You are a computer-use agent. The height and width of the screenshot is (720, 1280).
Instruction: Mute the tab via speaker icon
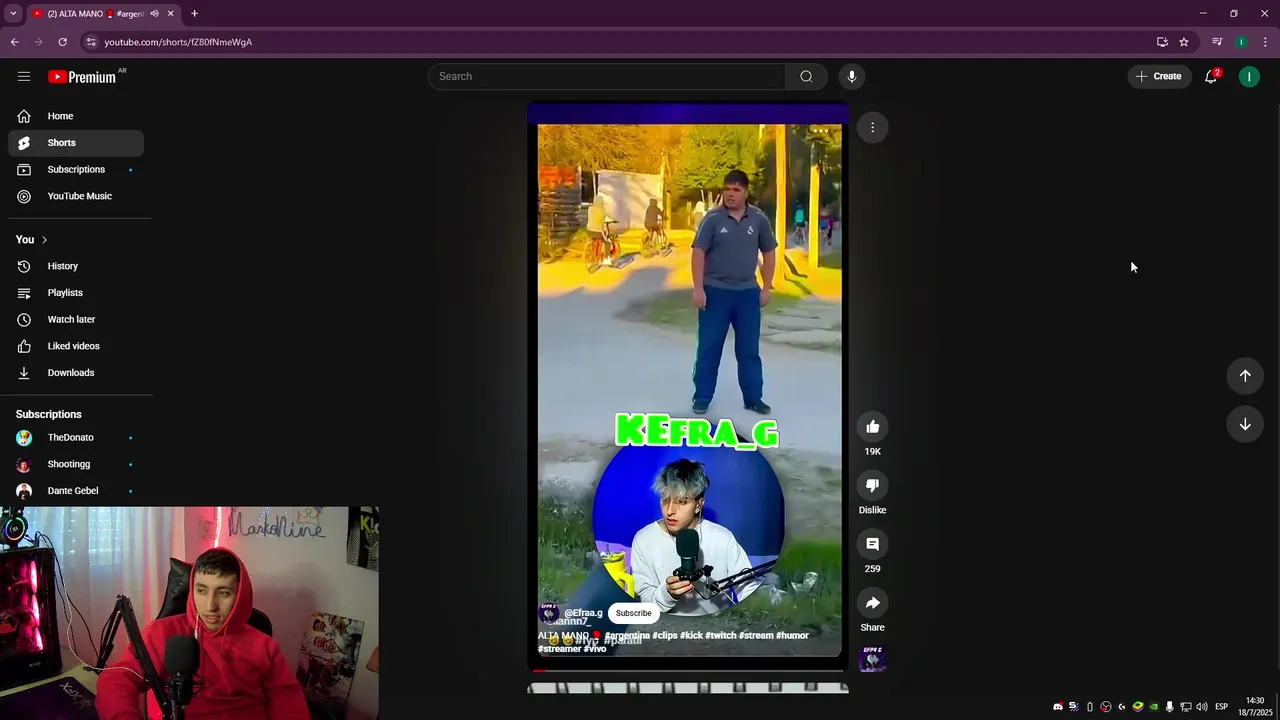pos(154,13)
